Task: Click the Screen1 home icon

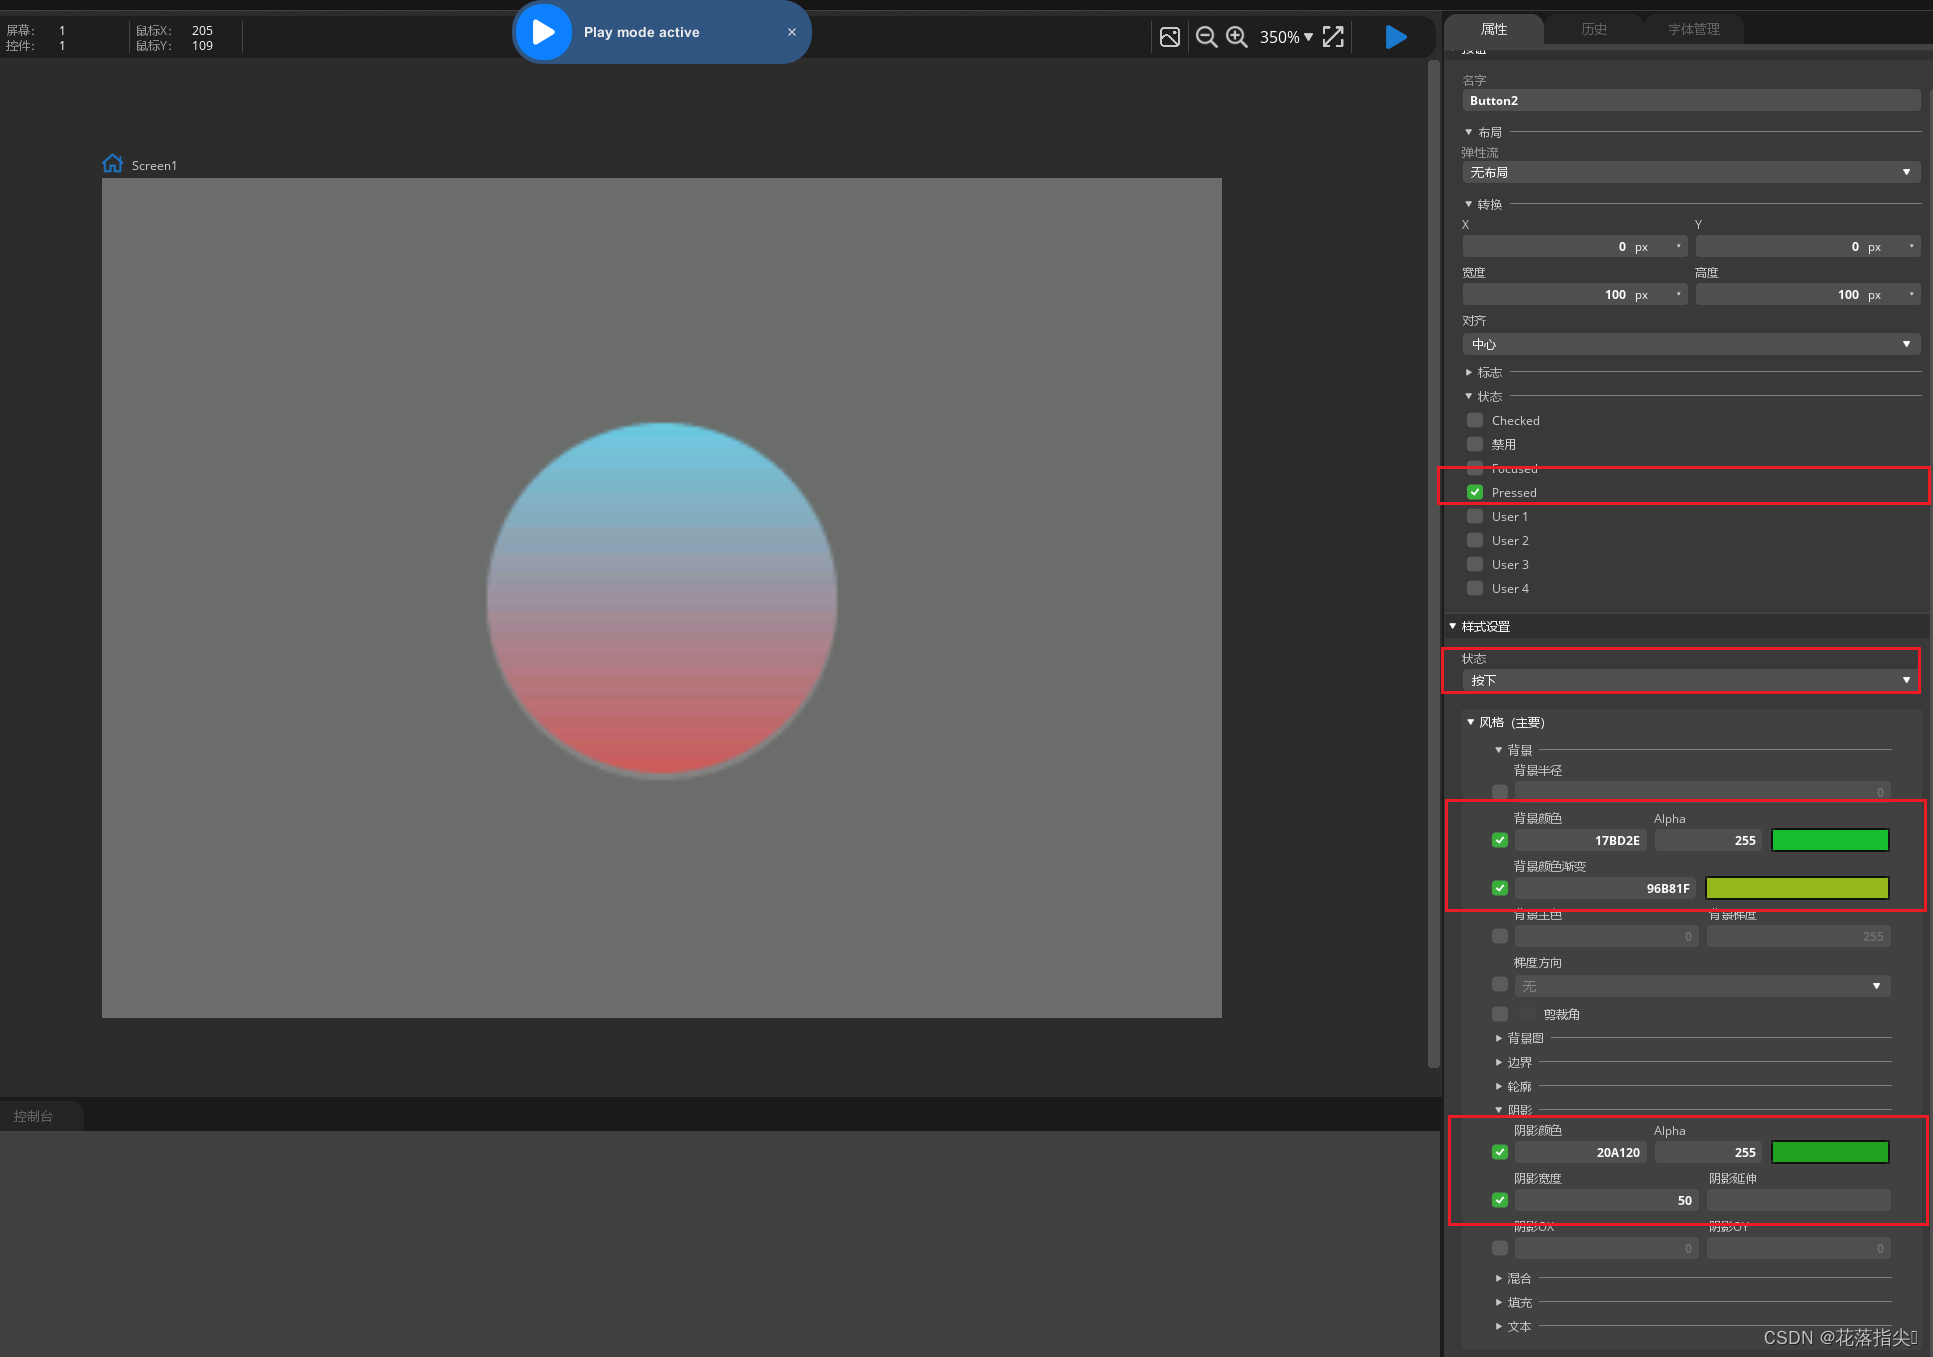Action: pos(112,164)
